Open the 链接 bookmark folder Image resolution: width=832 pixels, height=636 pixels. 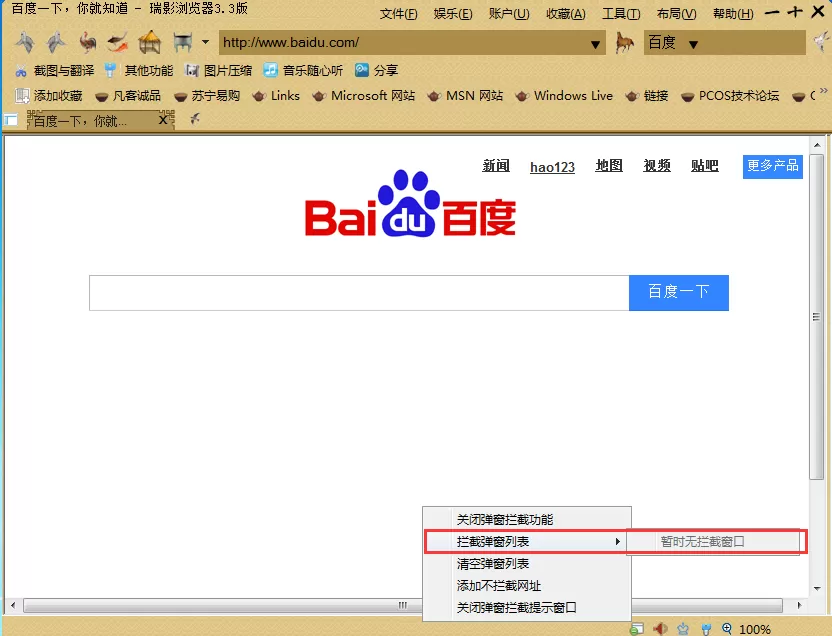(x=647, y=95)
